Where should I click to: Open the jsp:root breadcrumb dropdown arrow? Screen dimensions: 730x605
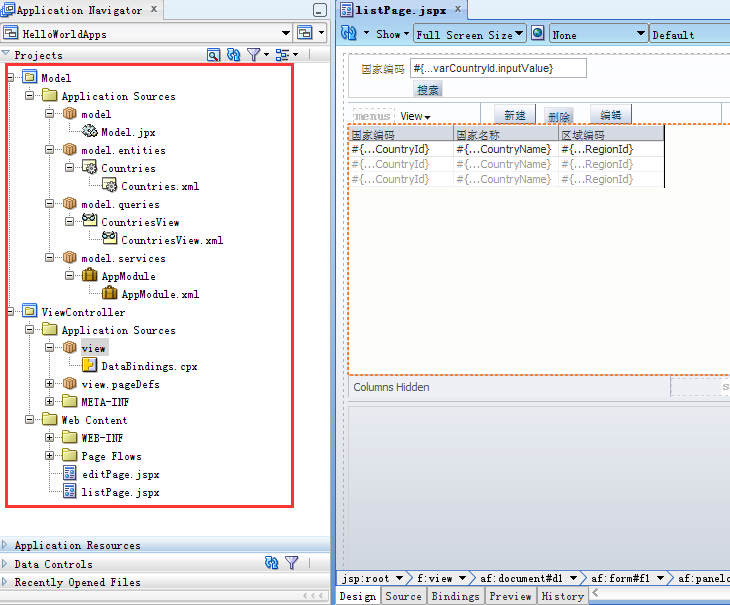coord(399,578)
